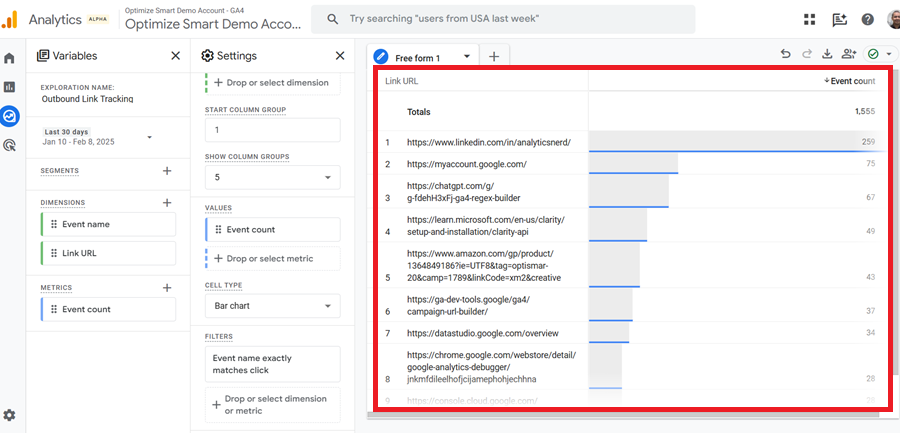
Task: Click the Google Analytics logo
Action: (x=10, y=20)
